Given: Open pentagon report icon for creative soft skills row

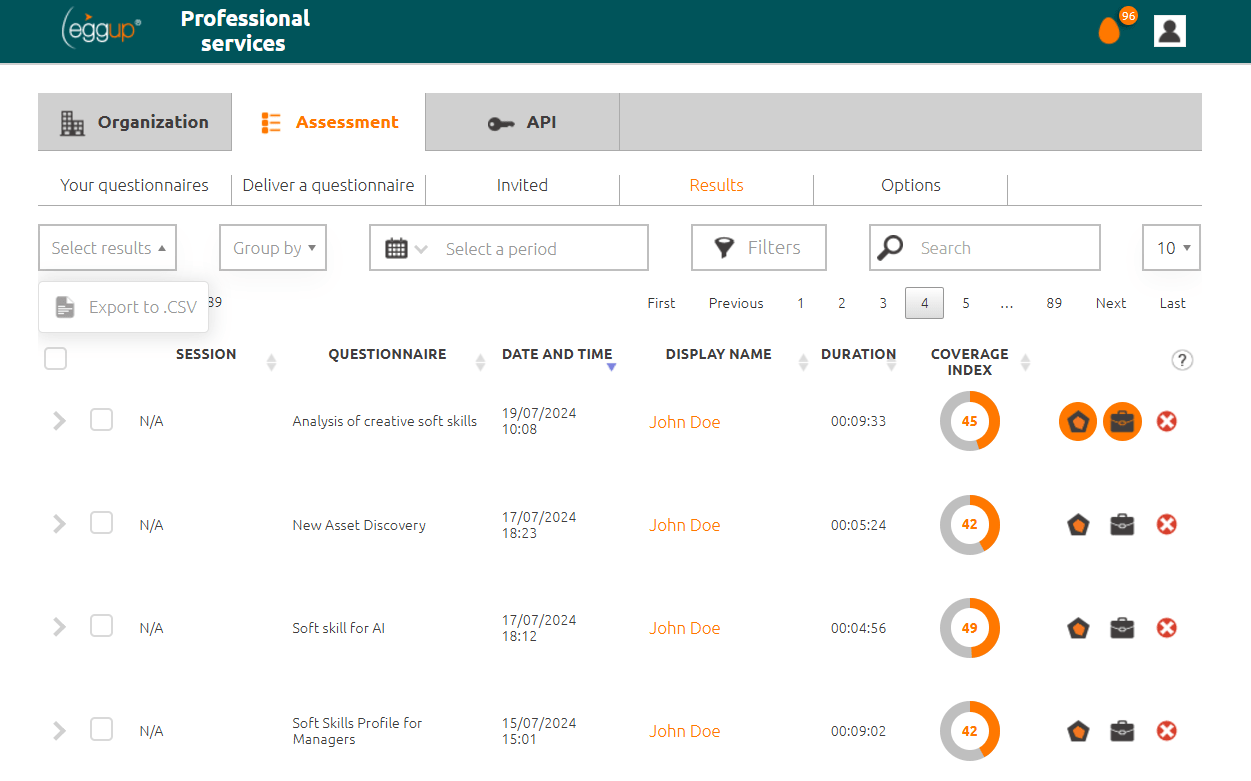Looking at the screenshot, I should click(1078, 422).
